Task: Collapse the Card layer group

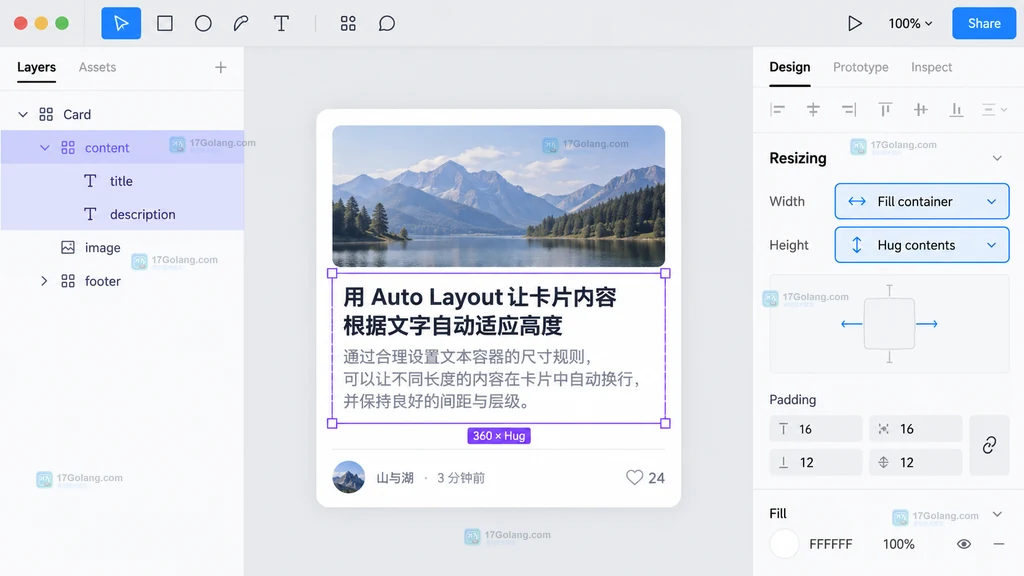Action: (x=23, y=114)
